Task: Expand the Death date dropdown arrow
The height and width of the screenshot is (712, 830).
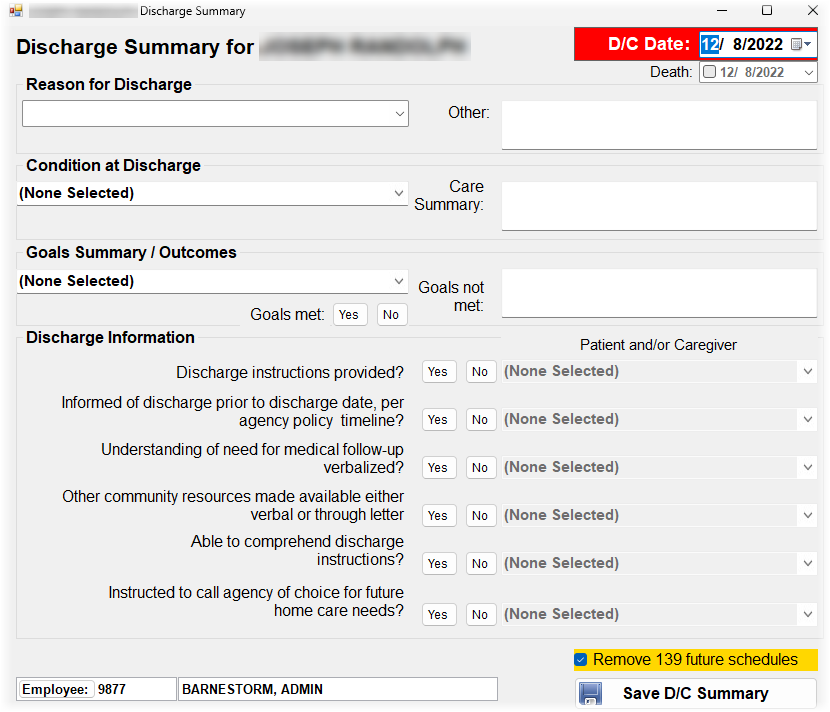Action: click(808, 72)
